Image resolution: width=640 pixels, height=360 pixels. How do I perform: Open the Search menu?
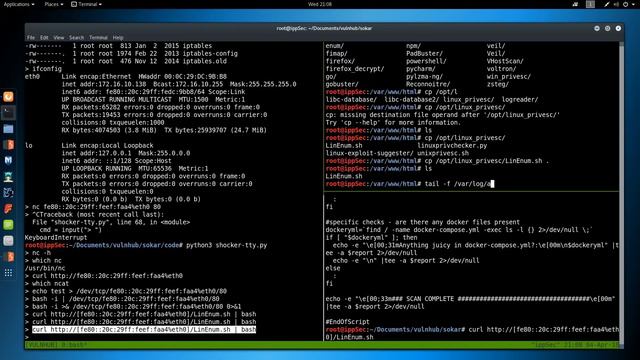click(76, 38)
